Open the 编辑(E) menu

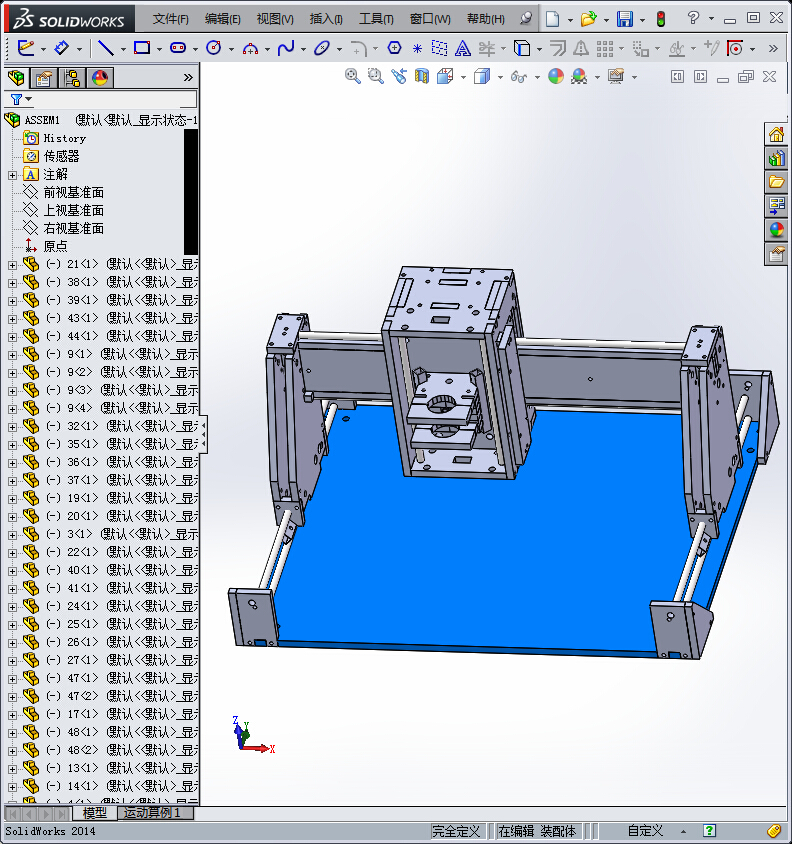[x=223, y=19]
